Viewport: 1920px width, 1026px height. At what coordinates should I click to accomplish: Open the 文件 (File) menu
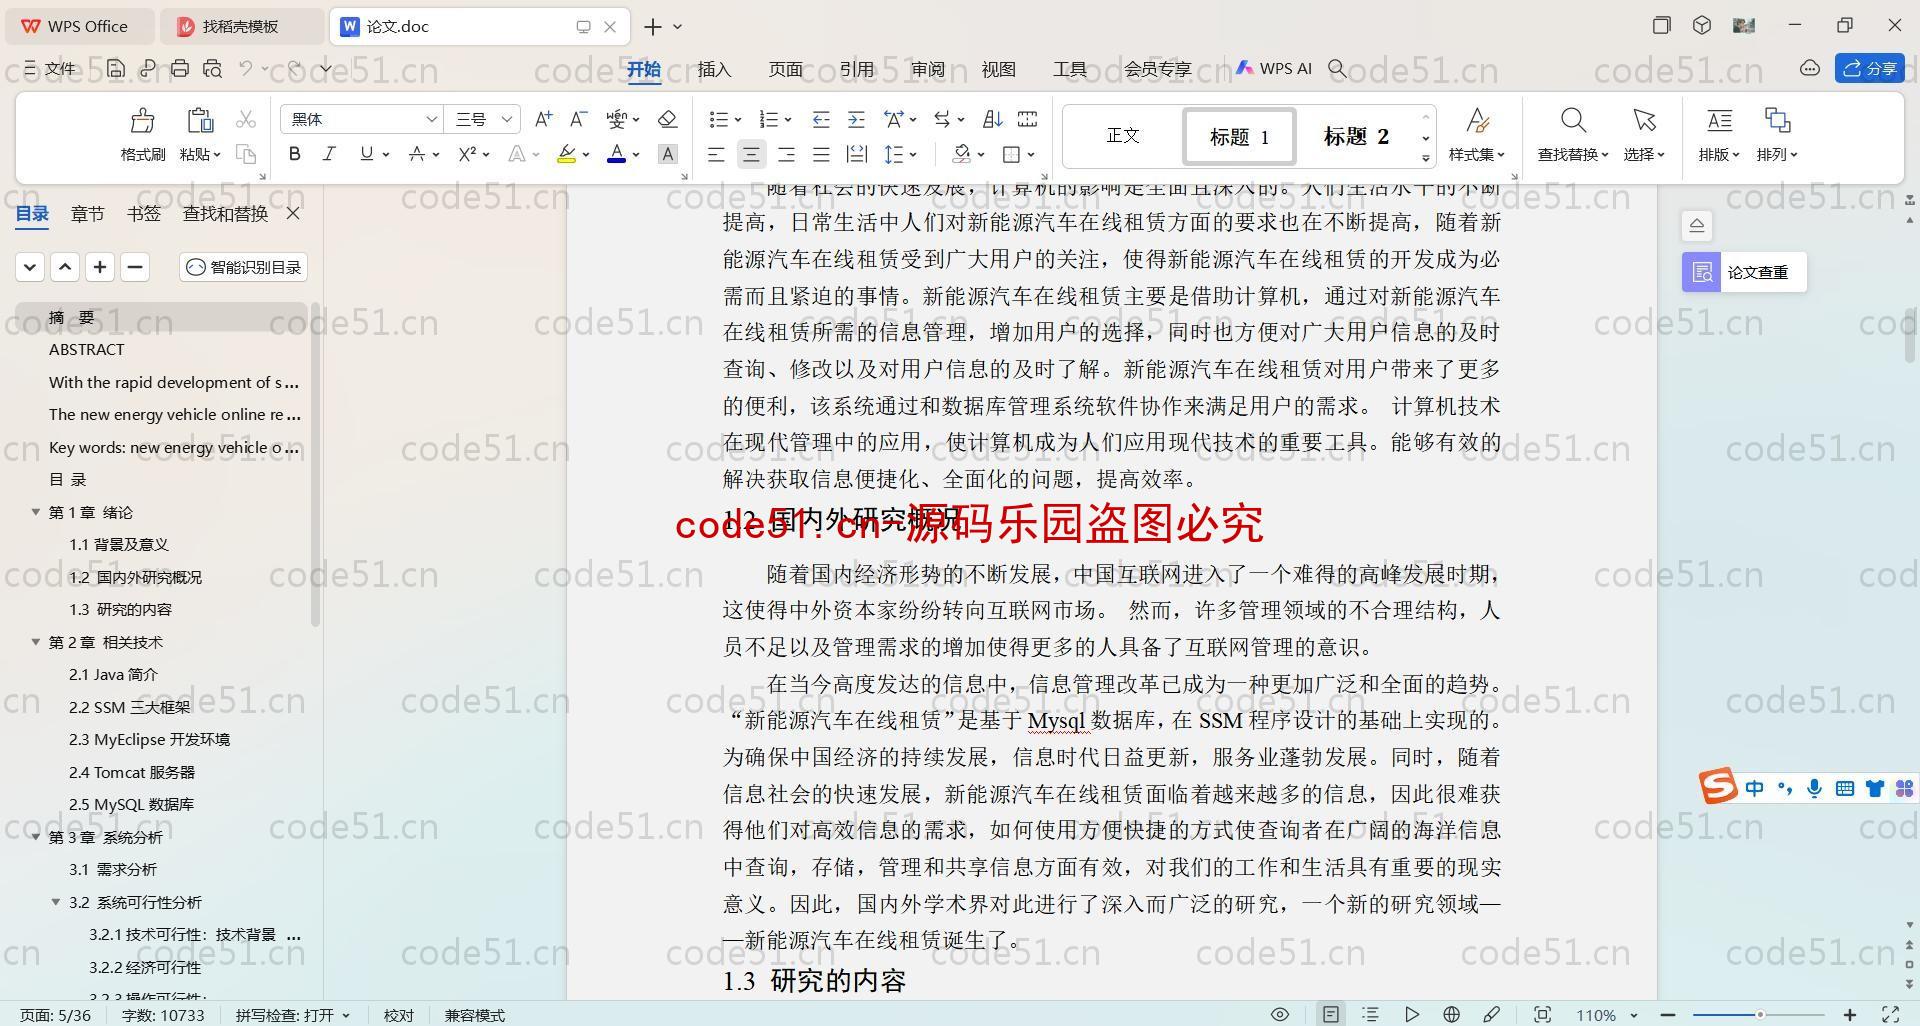50,68
